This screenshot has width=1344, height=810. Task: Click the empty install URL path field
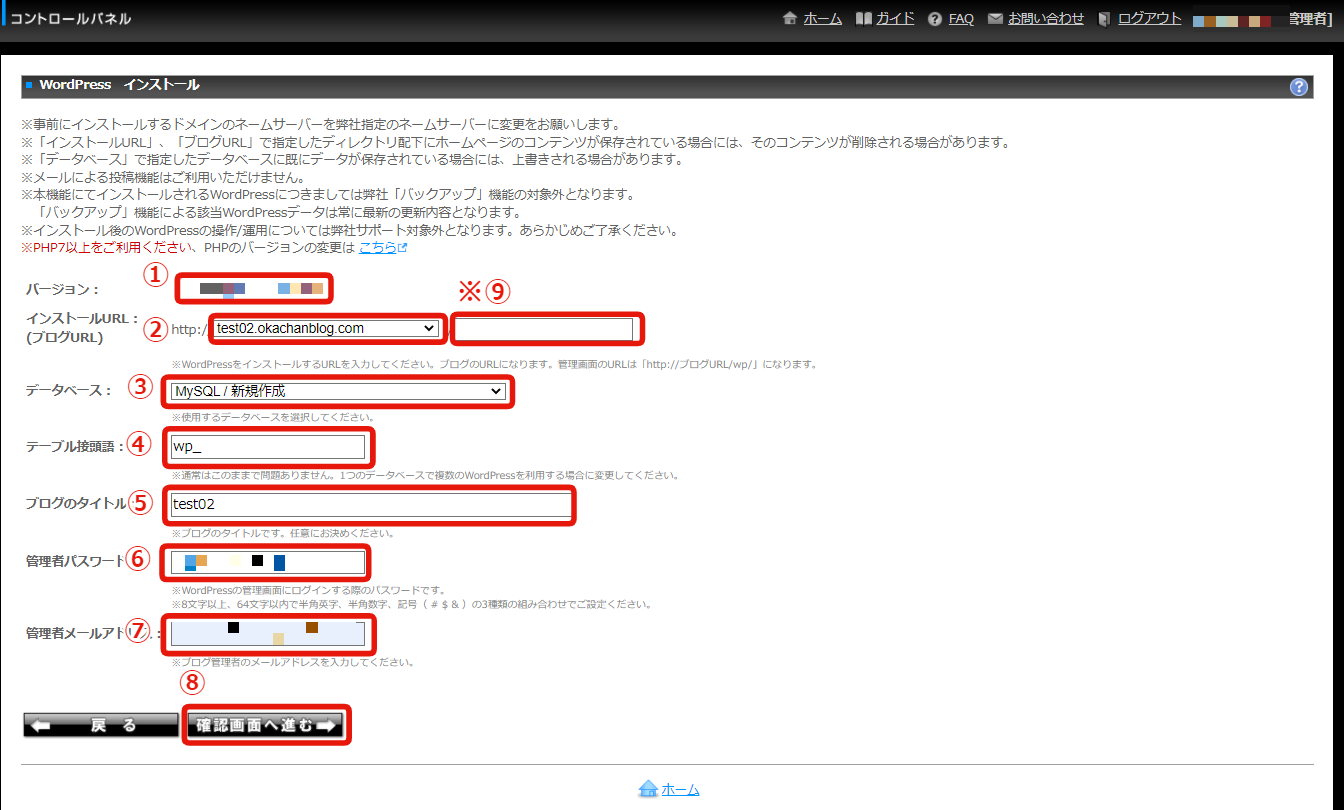pyautogui.click(x=546, y=328)
